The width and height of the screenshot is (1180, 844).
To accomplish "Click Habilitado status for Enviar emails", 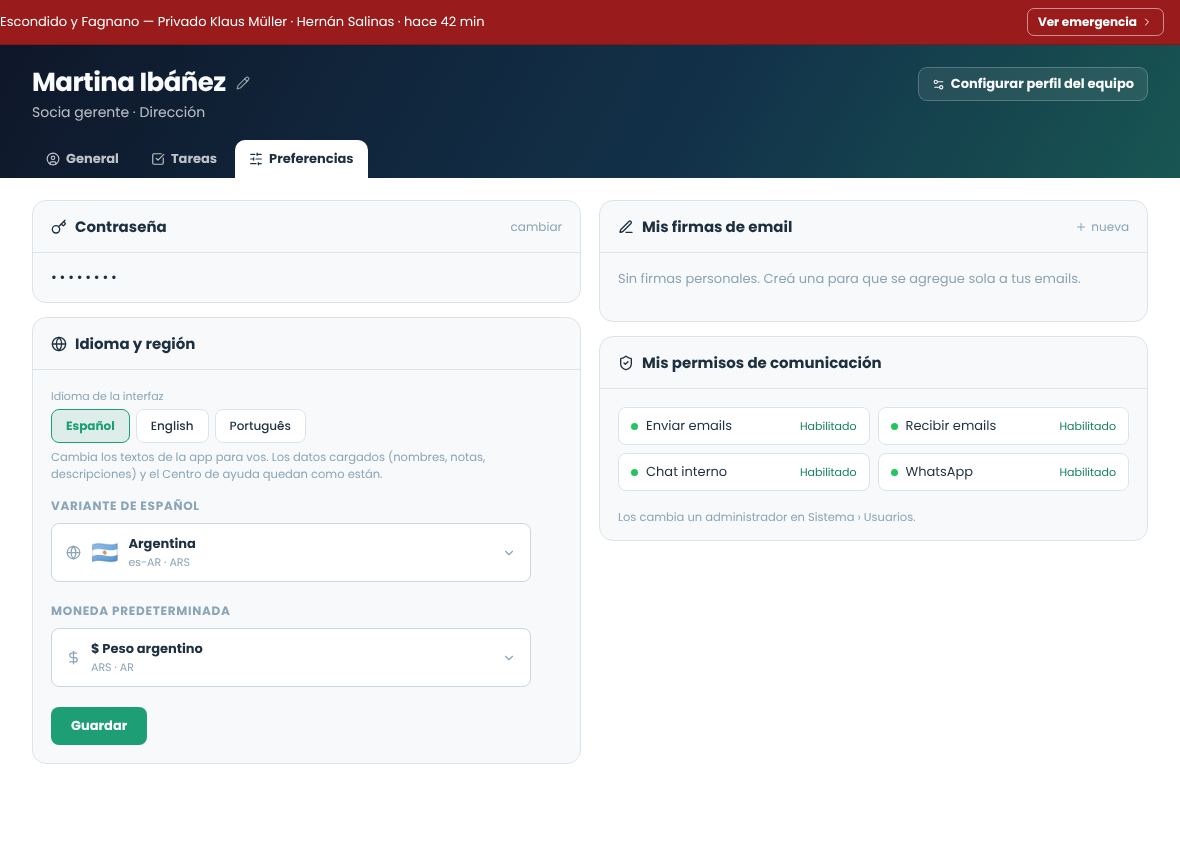I will pyautogui.click(x=828, y=427).
